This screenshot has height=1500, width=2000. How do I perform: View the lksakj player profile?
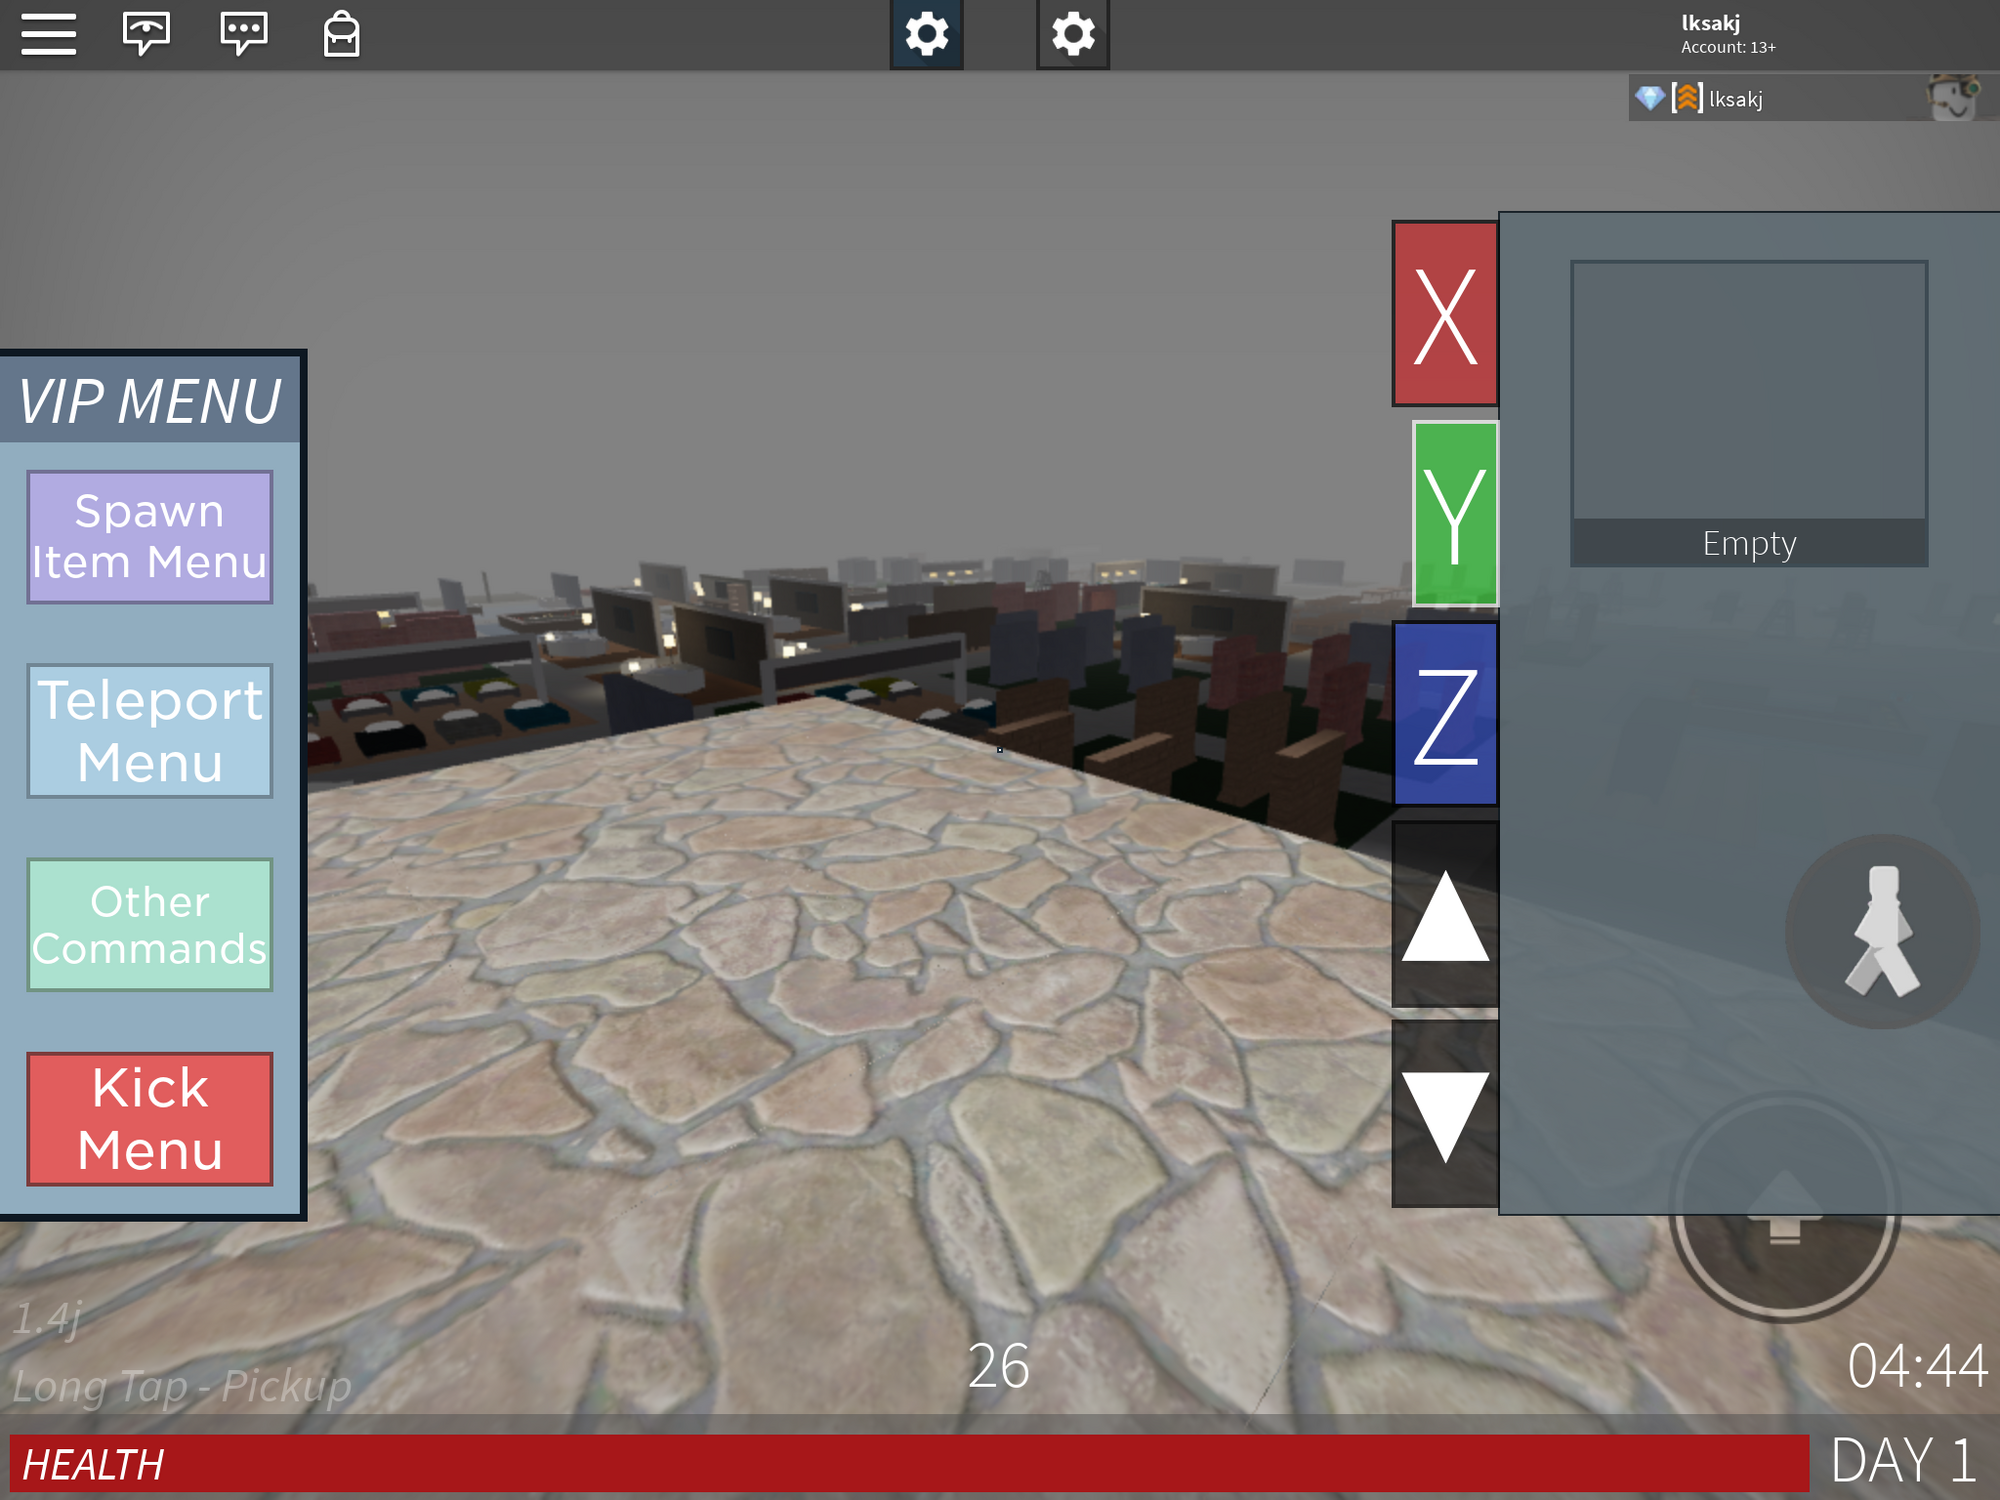[1732, 98]
